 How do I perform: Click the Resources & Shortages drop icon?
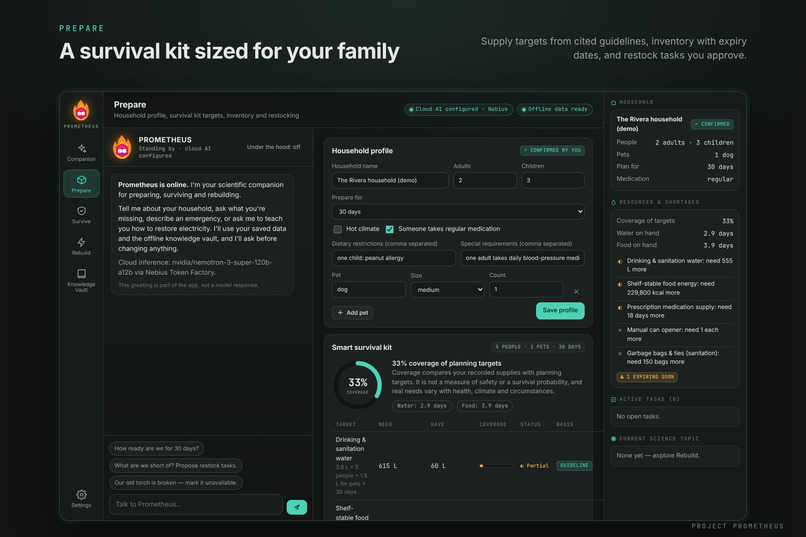613,202
